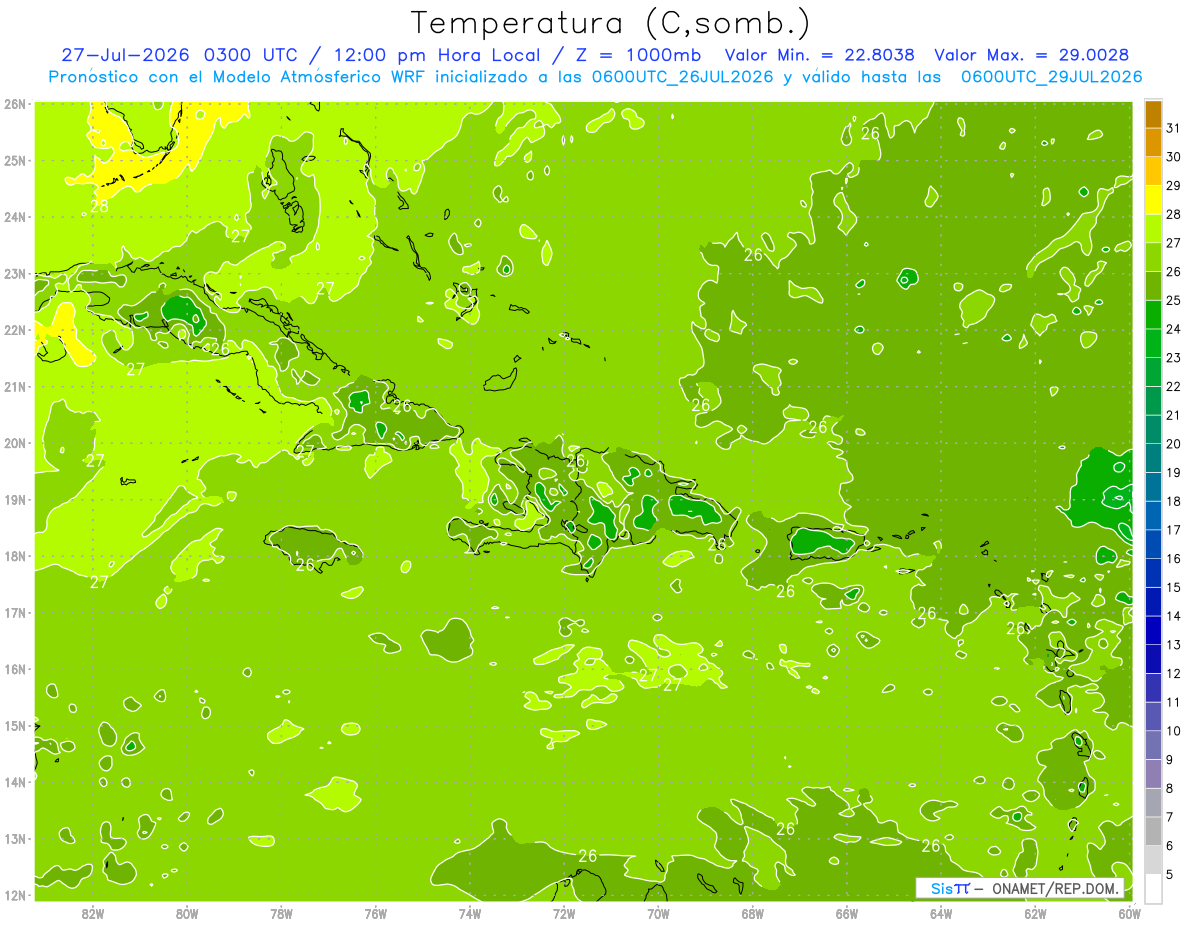Click the "Valor Max. = 29.0028" readout

tap(1032, 55)
